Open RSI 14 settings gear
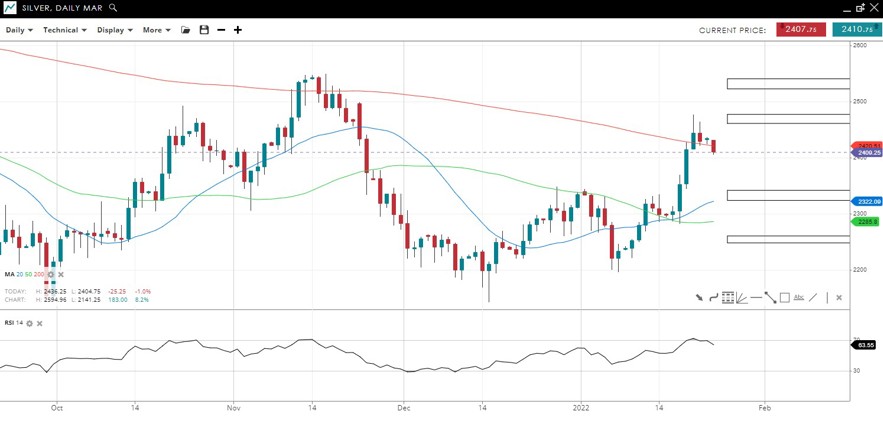Viewport: 883px width, 421px height. pos(29,323)
